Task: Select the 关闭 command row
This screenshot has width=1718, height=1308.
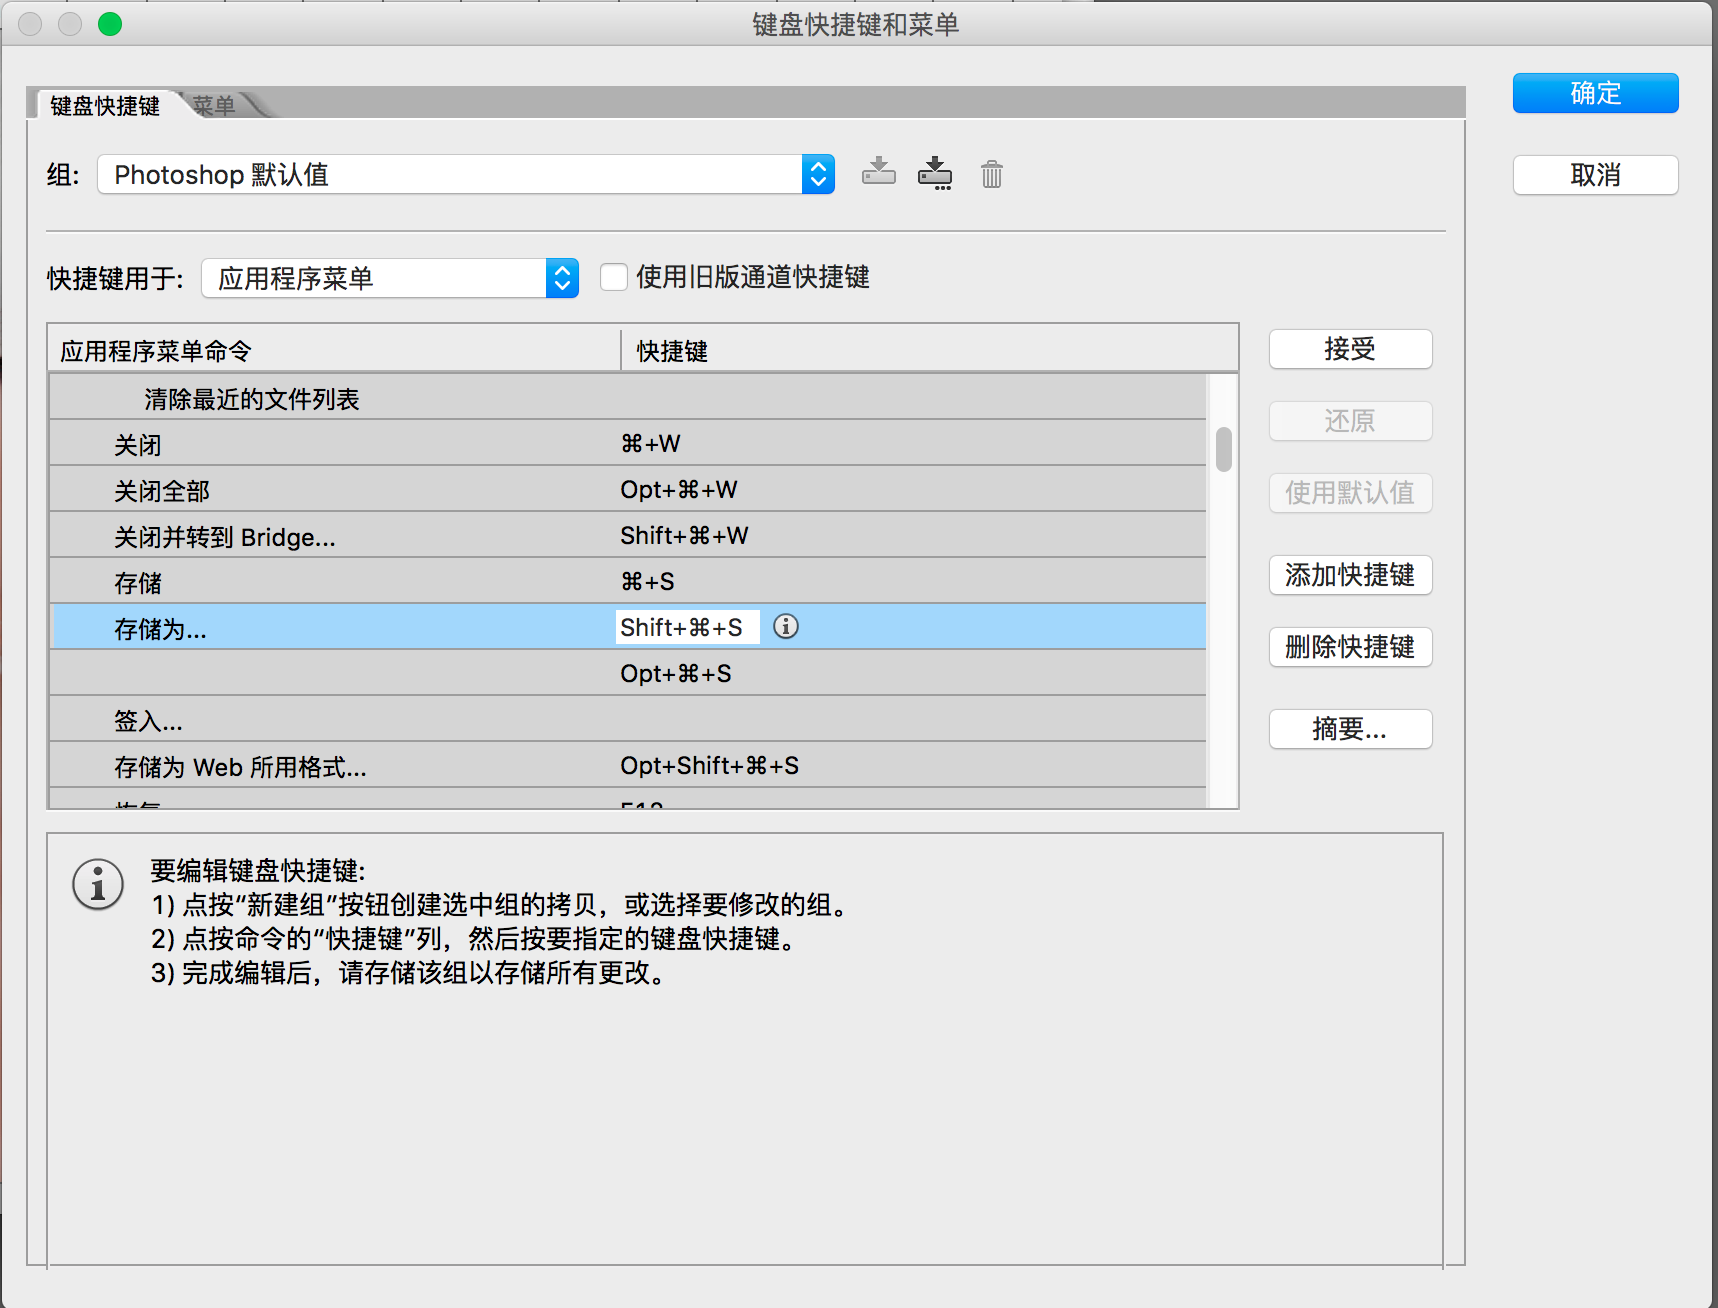Action: [x=627, y=443]
